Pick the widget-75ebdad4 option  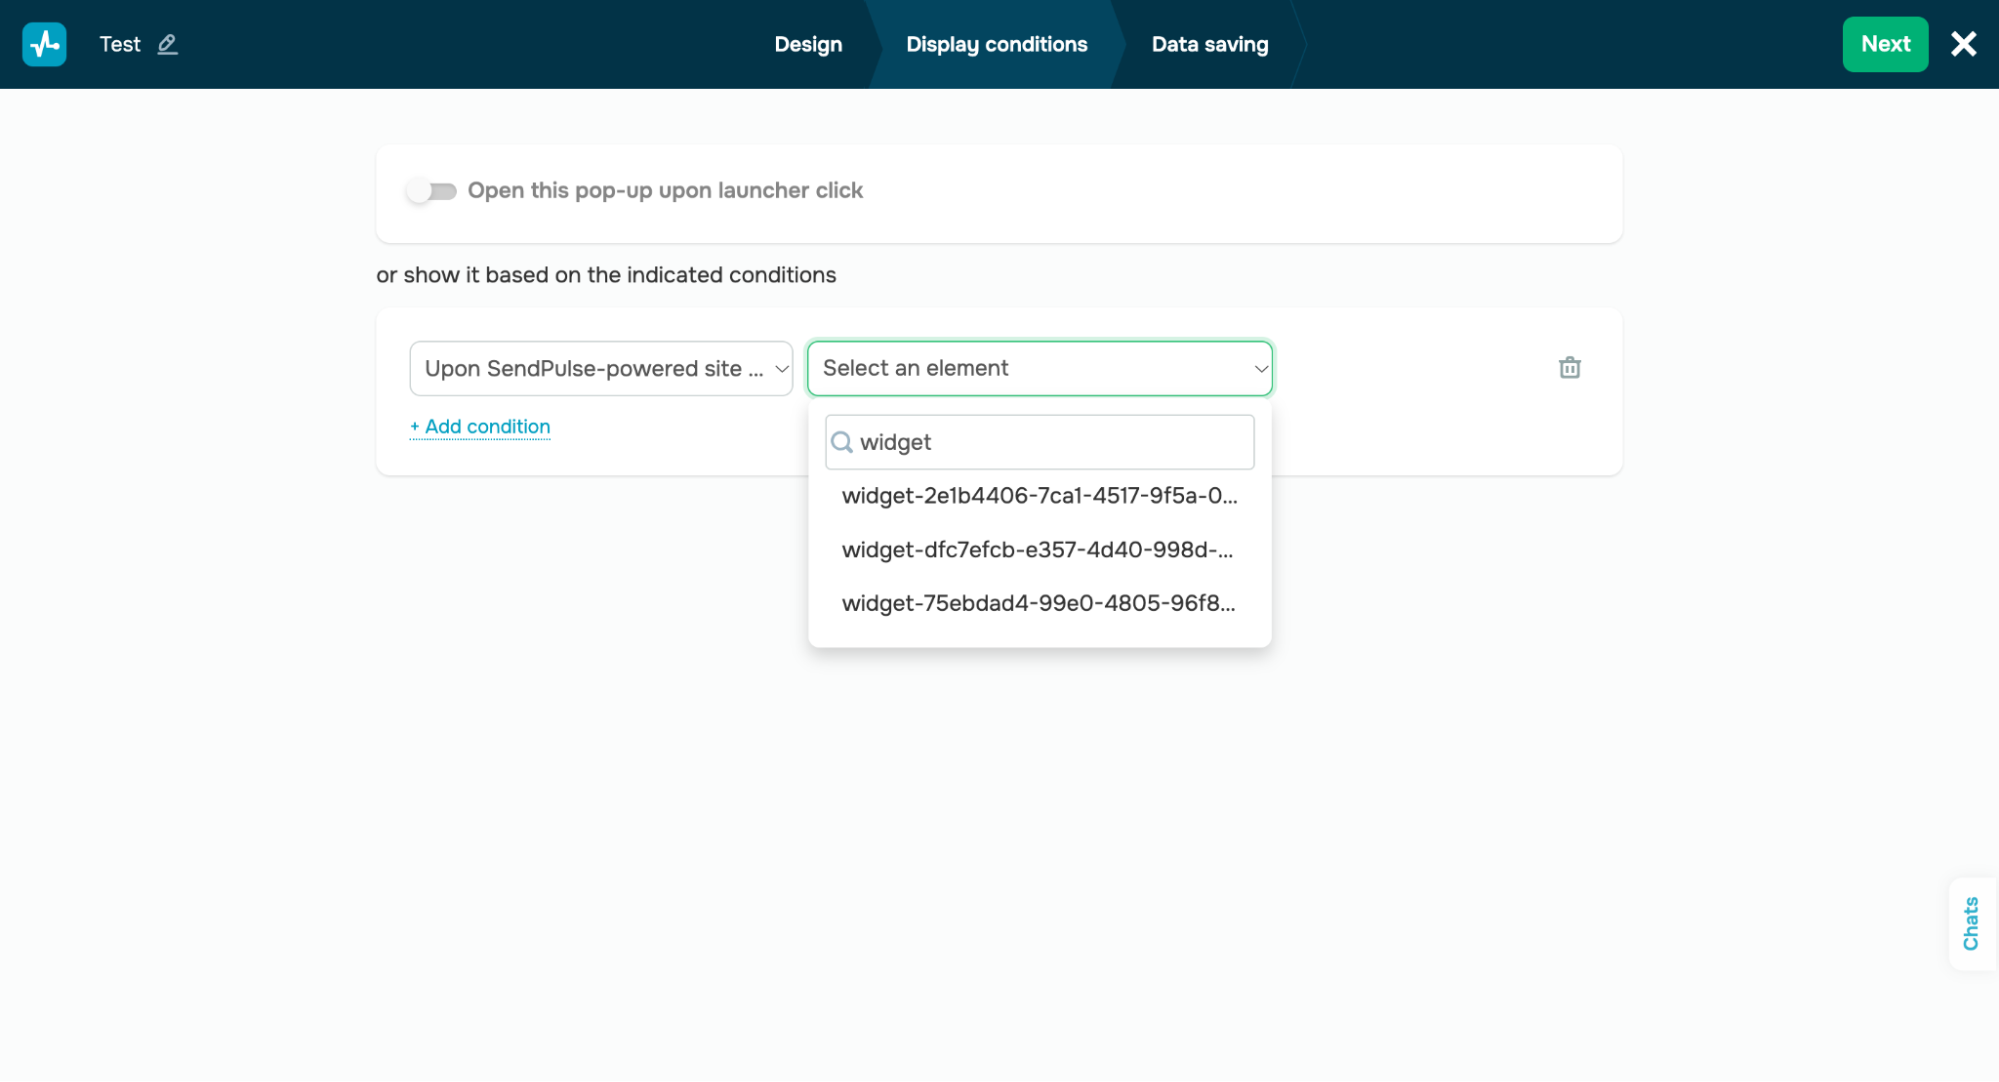click(x=1038, y=604)
